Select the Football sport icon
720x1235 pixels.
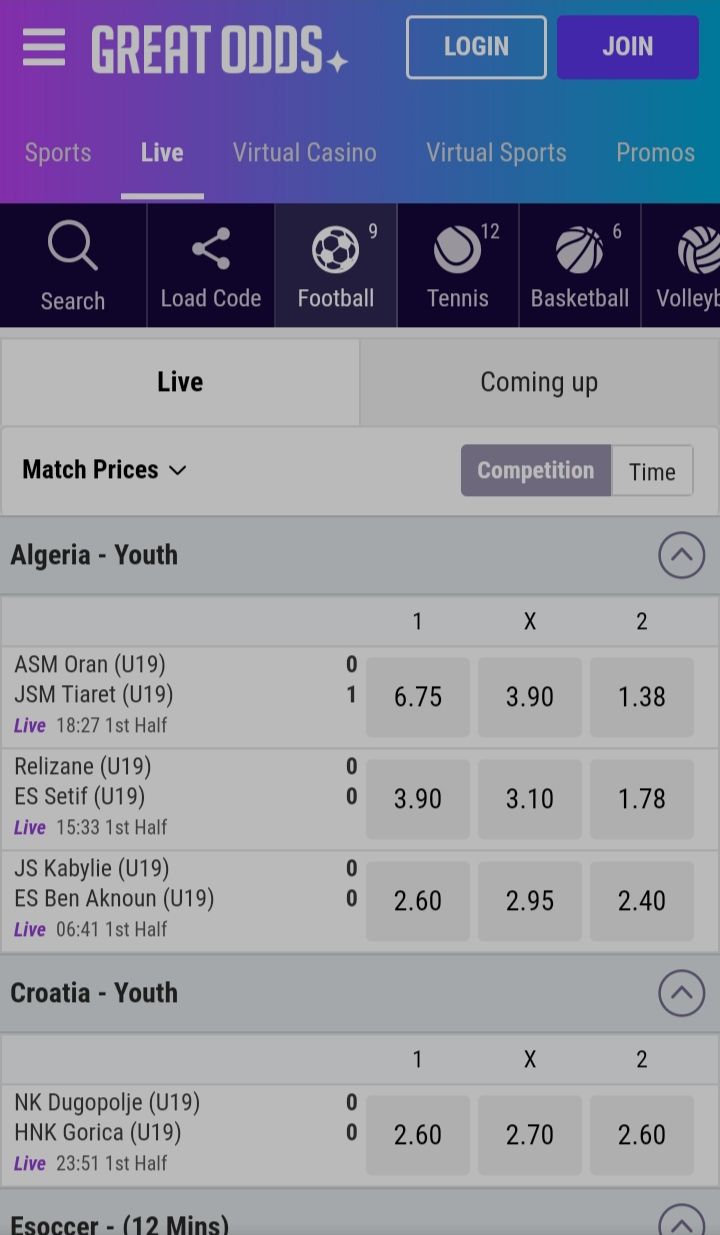(x=335, y=250)
